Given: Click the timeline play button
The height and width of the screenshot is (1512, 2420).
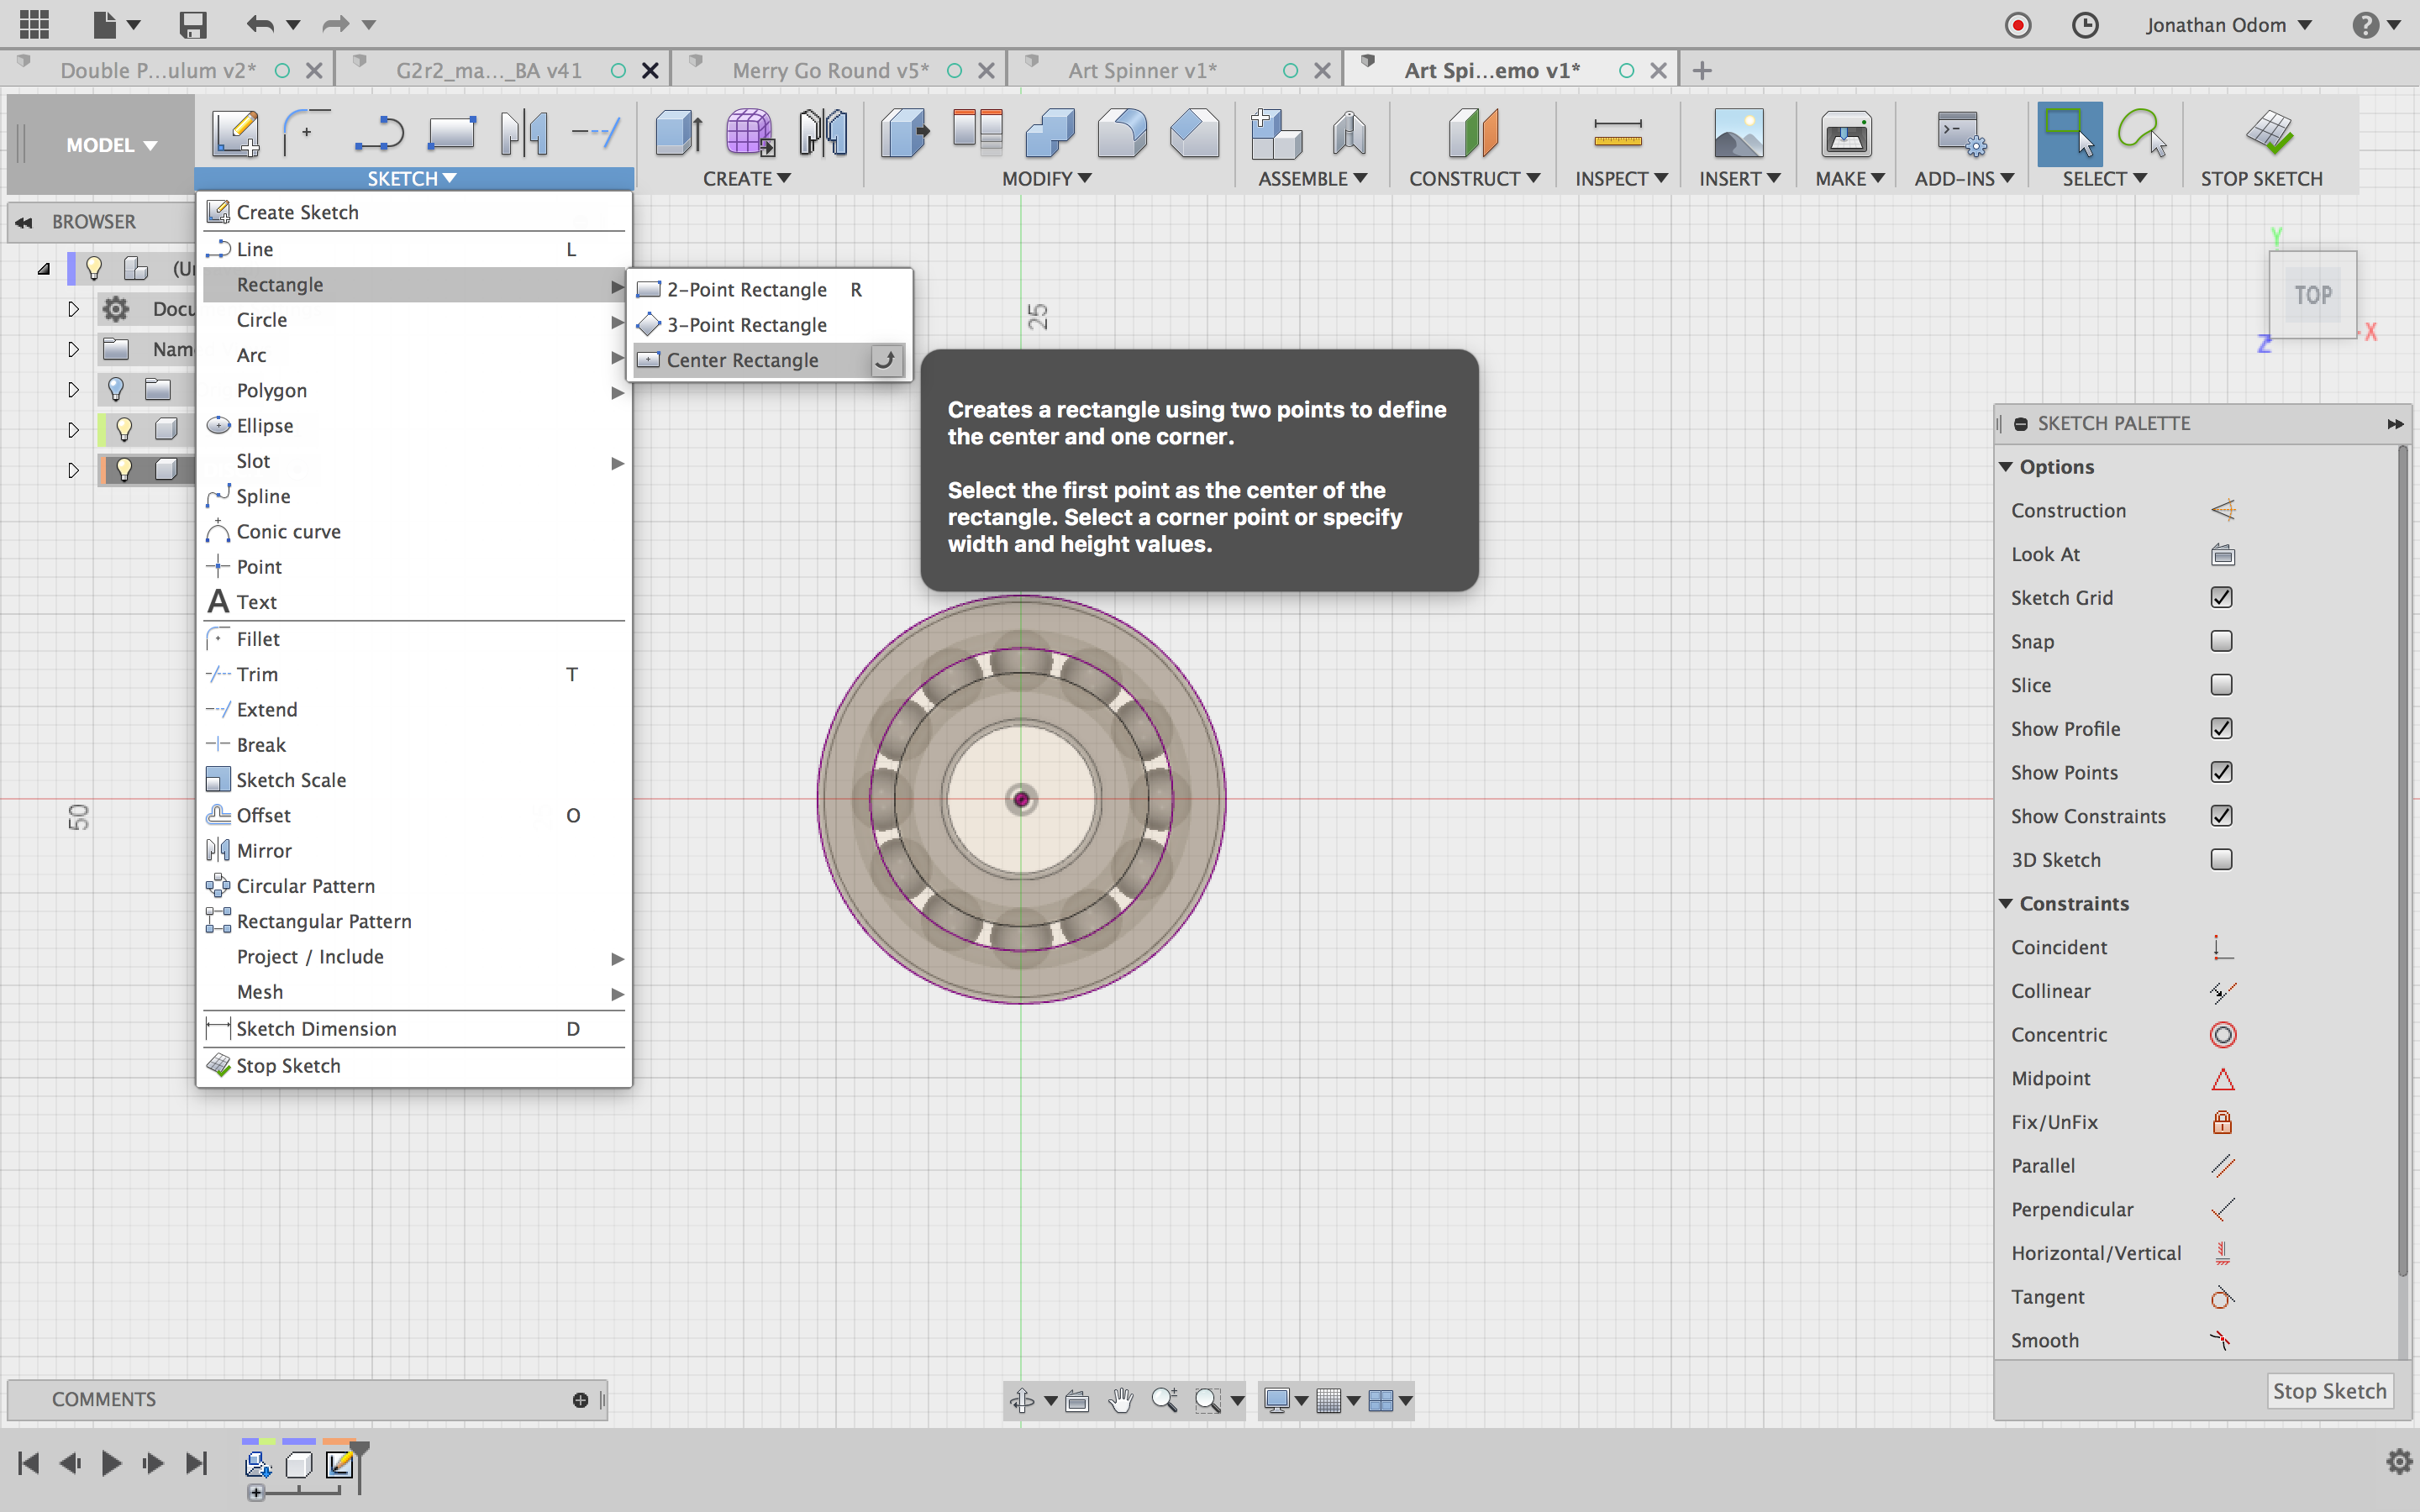Looking at the screenshot, I should [111, 1464].
